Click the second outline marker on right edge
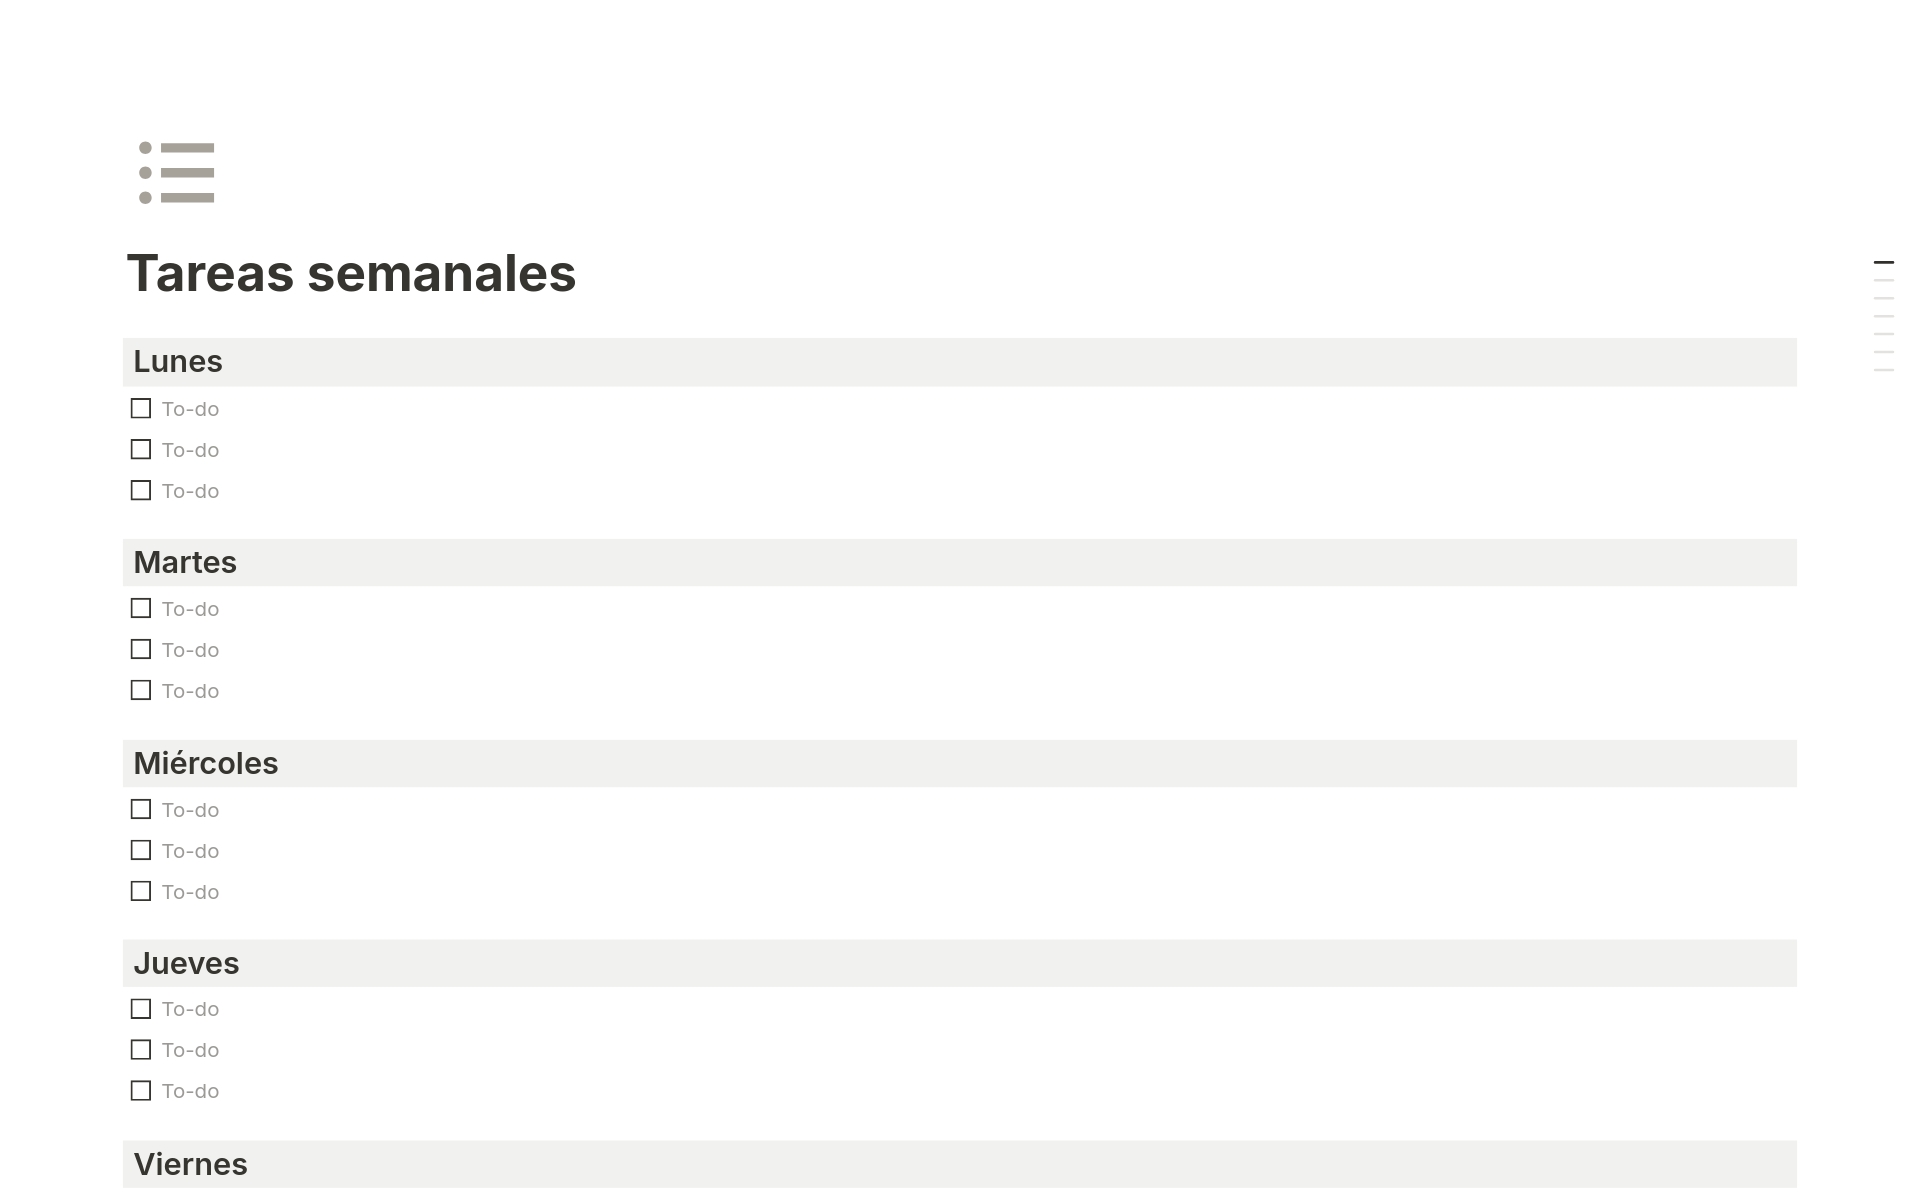Screen dimensions: 1920x1199 [1884, 282]
